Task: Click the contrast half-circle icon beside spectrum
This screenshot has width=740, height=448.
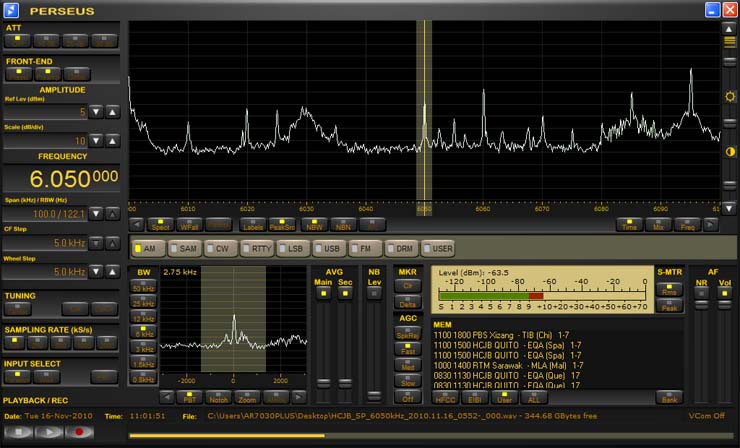Action: (x=730, y=152)
